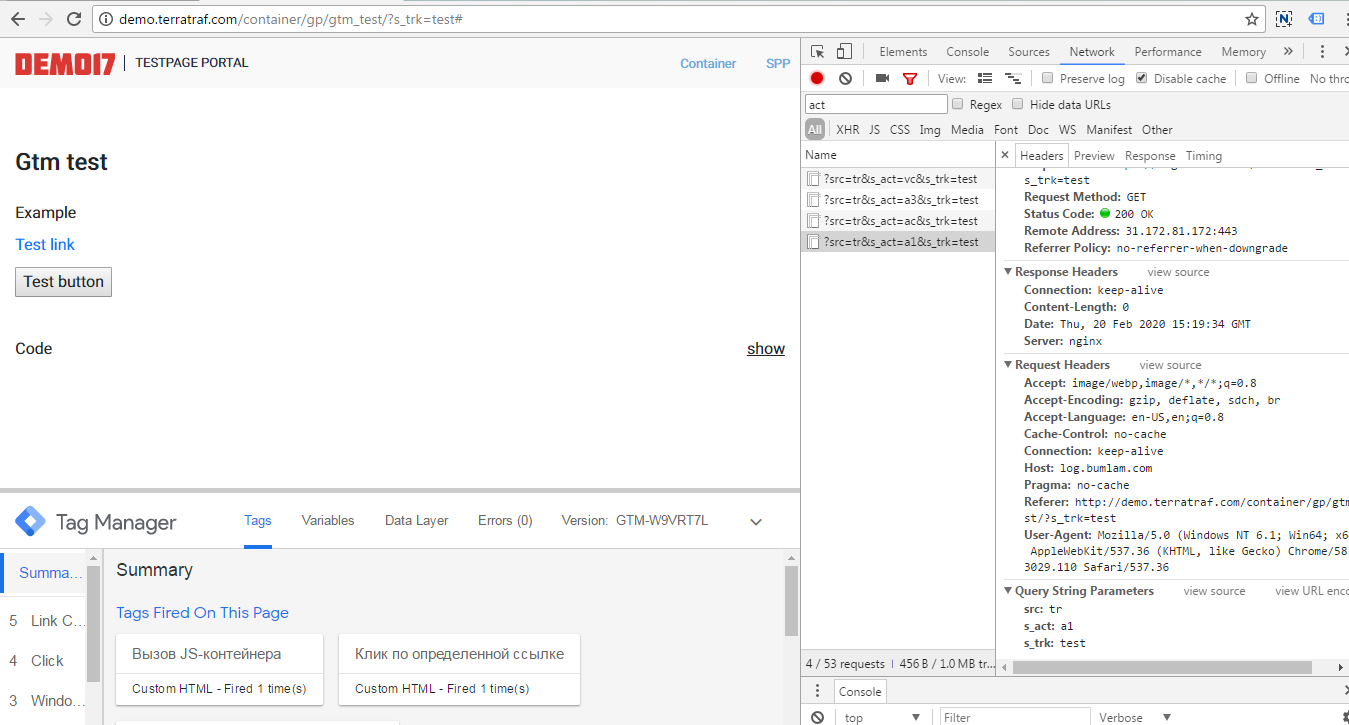Open the console context 'top' dropdown
Viewport: 1349px width, 725px height.
coord(882,717)
